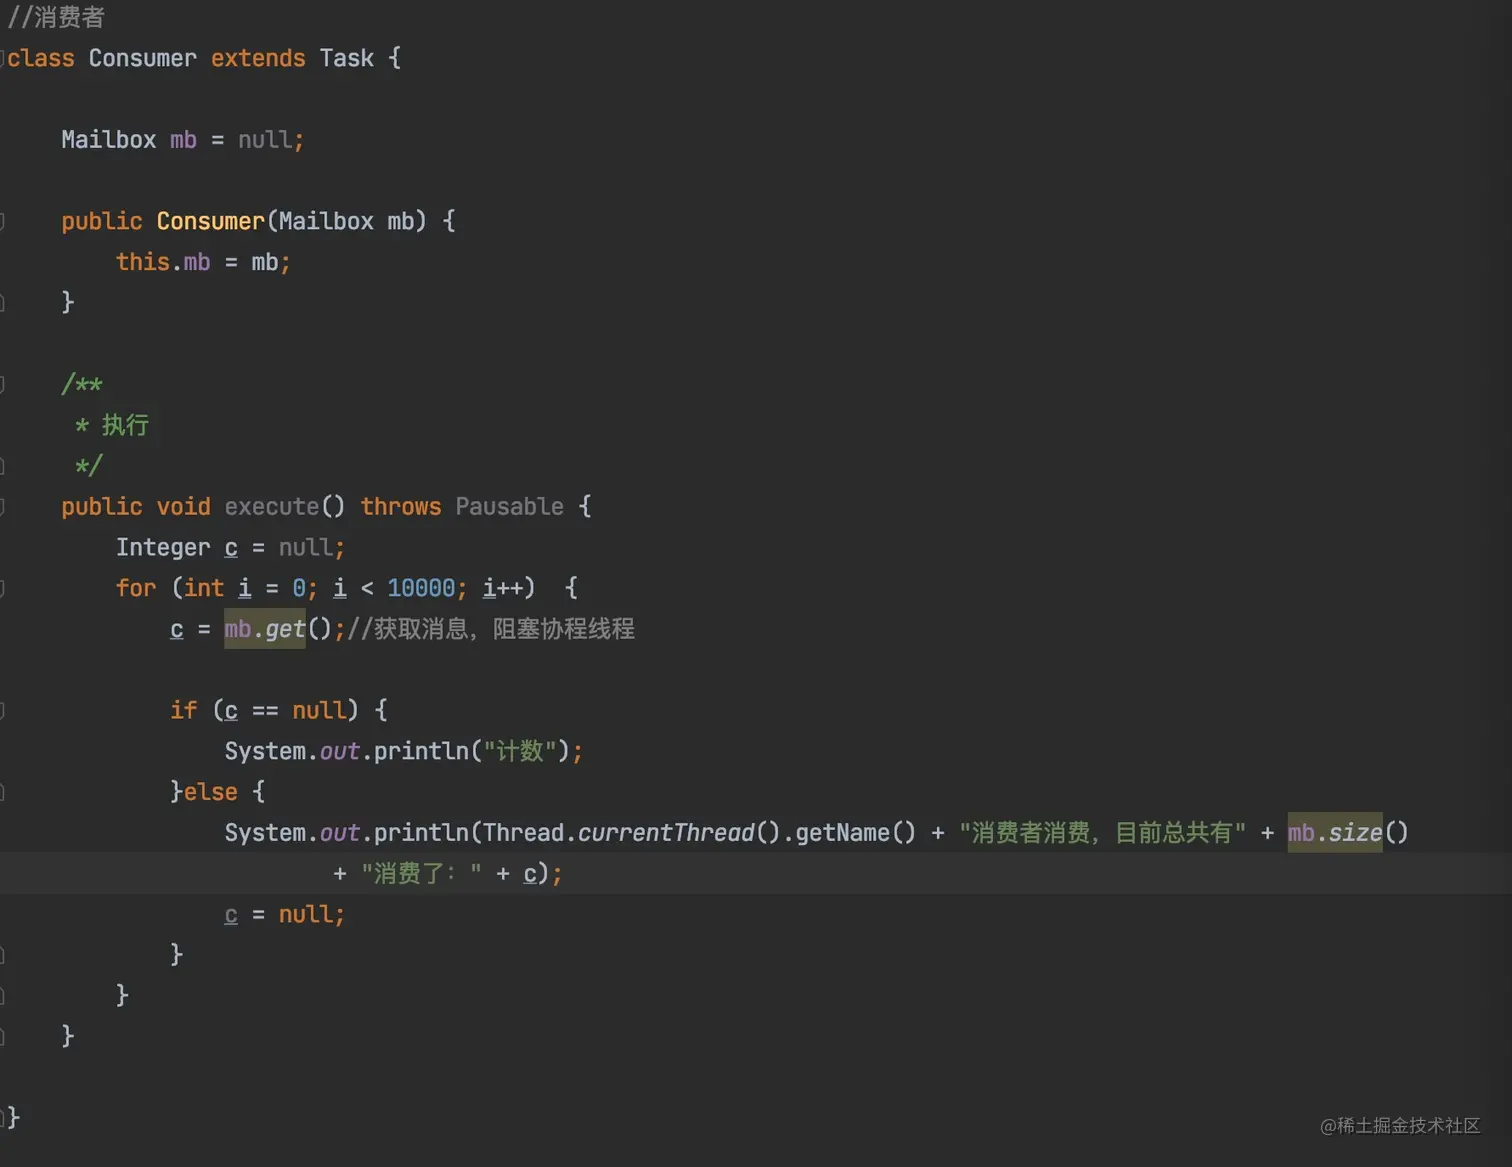Click the "if" keyword
Viewport: 1512px width, 1167px height.
[184, 710]
